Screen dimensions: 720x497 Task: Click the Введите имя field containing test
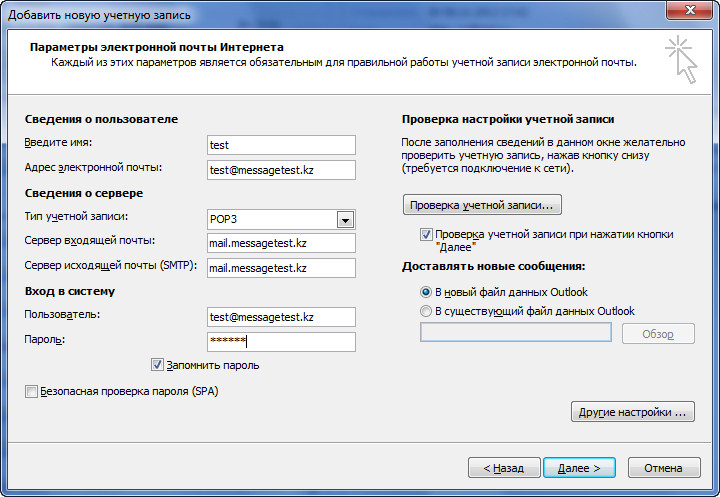click(281, 145)
